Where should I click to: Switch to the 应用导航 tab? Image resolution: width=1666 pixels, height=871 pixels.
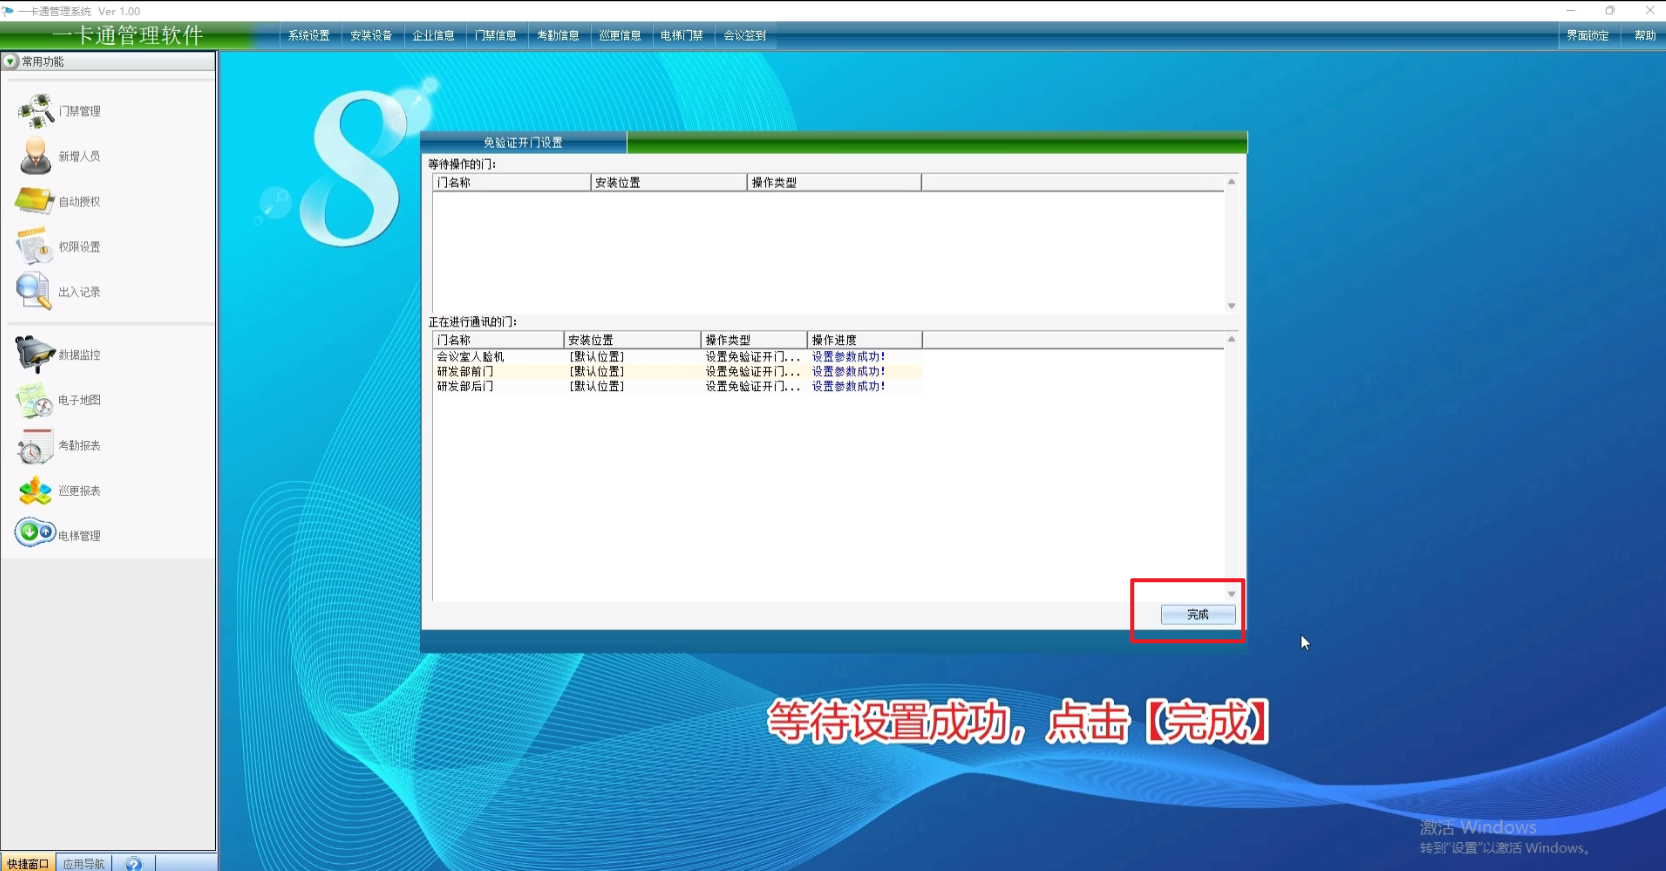click(x=84, y=863)
